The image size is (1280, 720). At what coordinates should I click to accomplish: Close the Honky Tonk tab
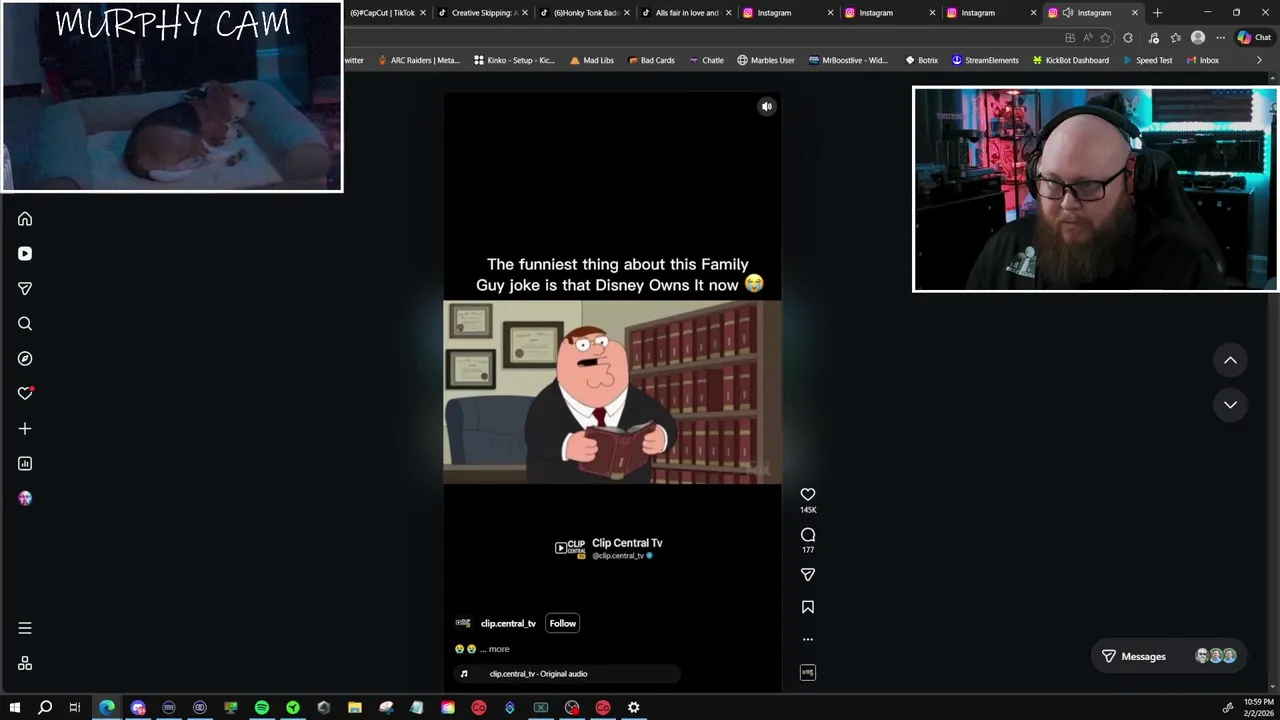coord(627,13)
